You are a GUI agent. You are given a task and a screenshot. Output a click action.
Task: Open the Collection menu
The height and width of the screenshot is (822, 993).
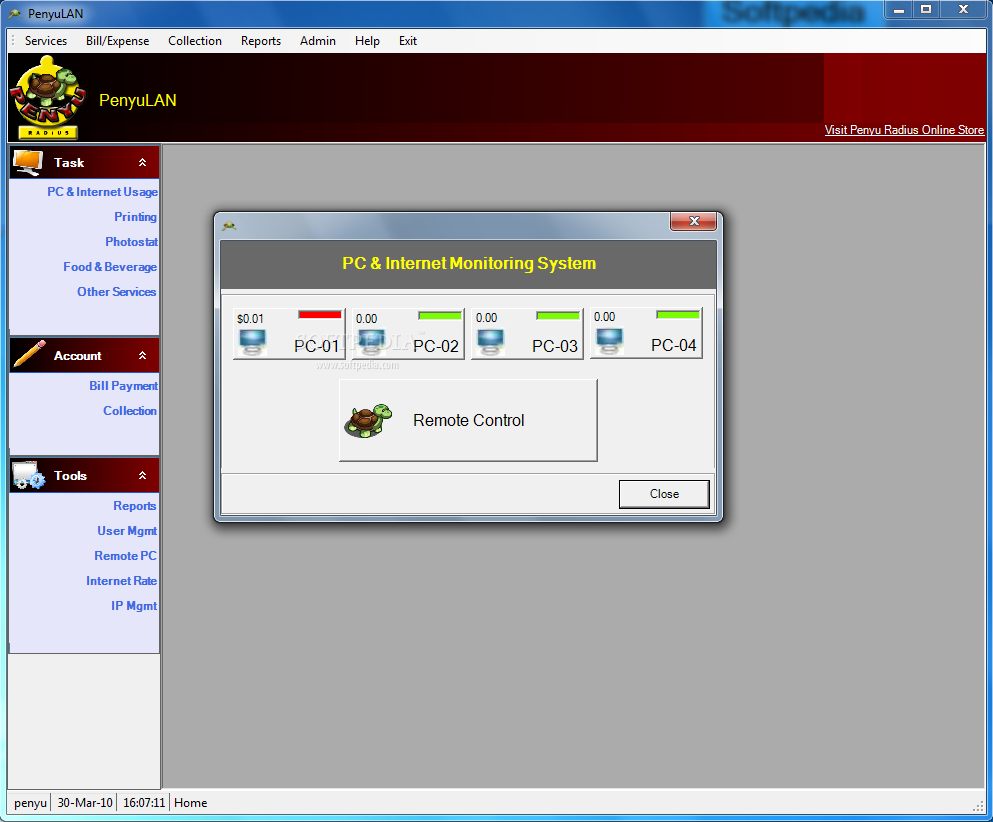point(195,41)
